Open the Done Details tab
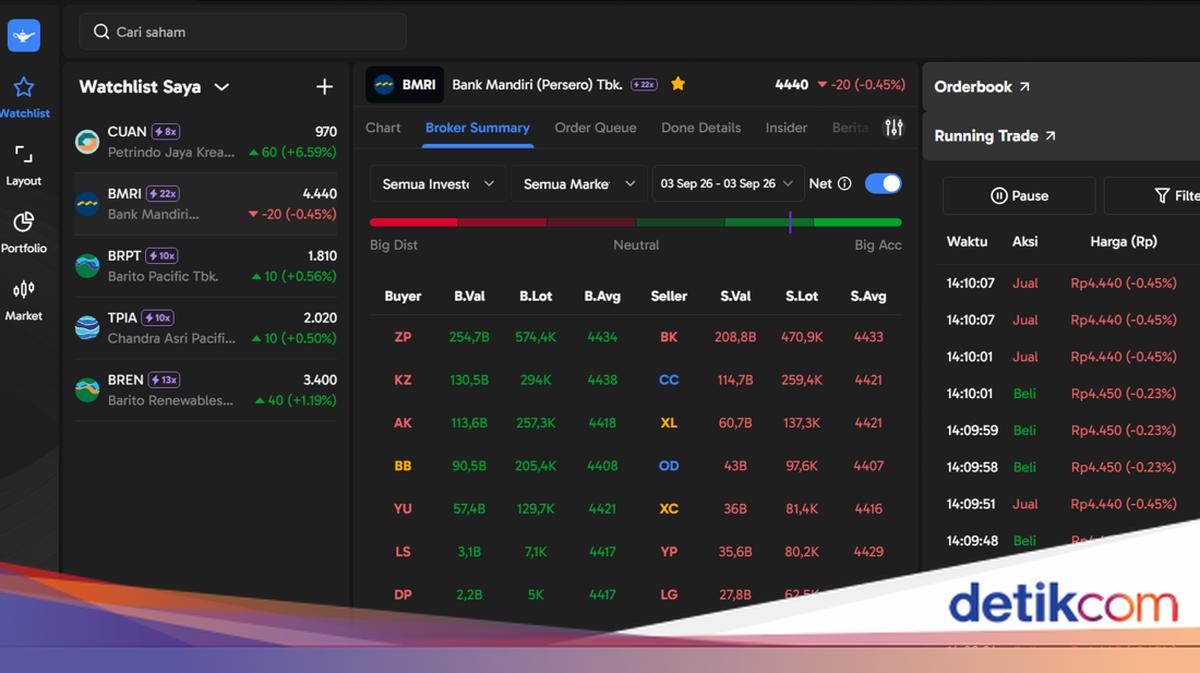 701,128
